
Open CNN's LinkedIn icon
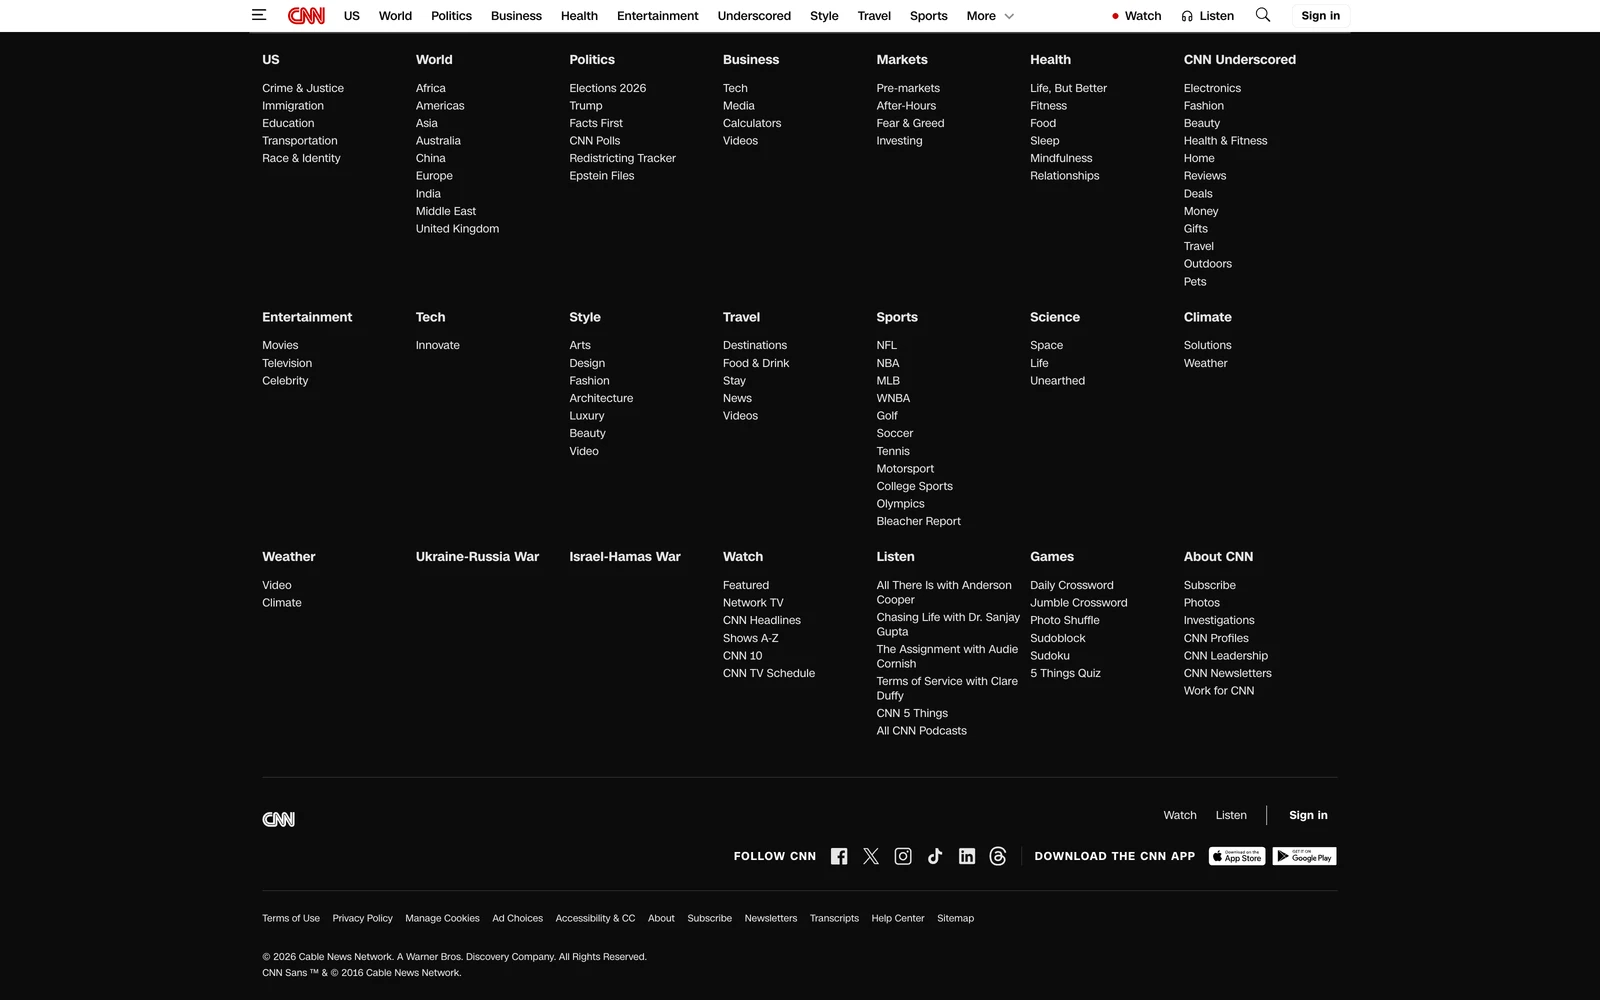coord(967,856)
